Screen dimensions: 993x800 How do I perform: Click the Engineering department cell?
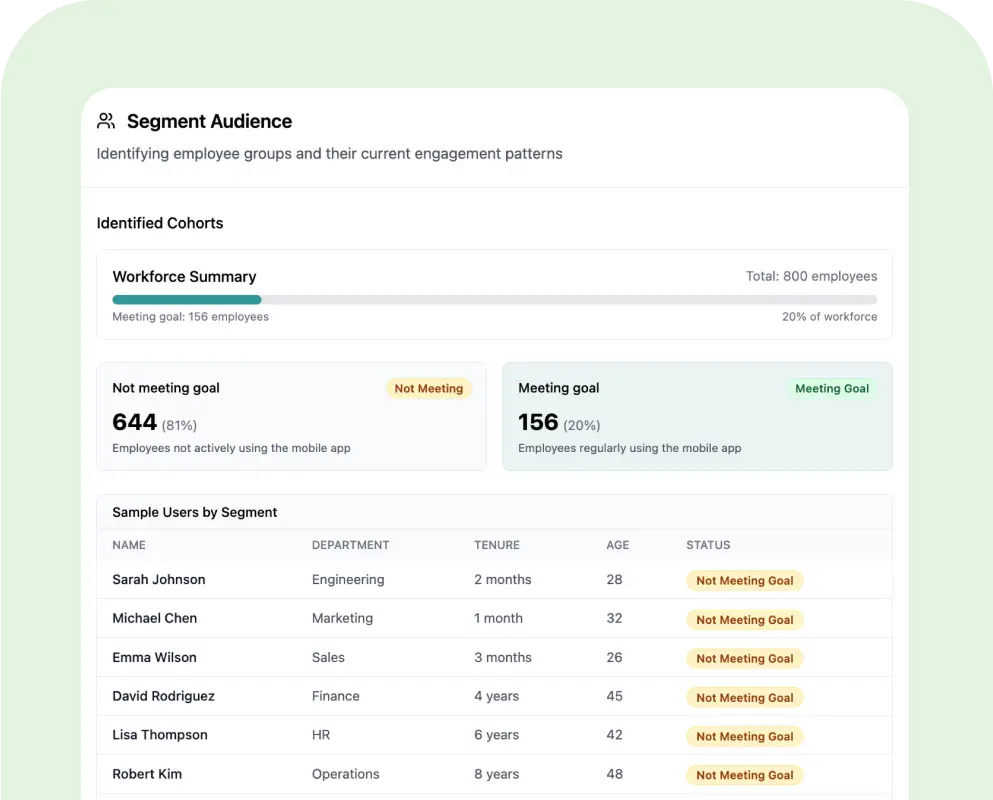[348, 580]
